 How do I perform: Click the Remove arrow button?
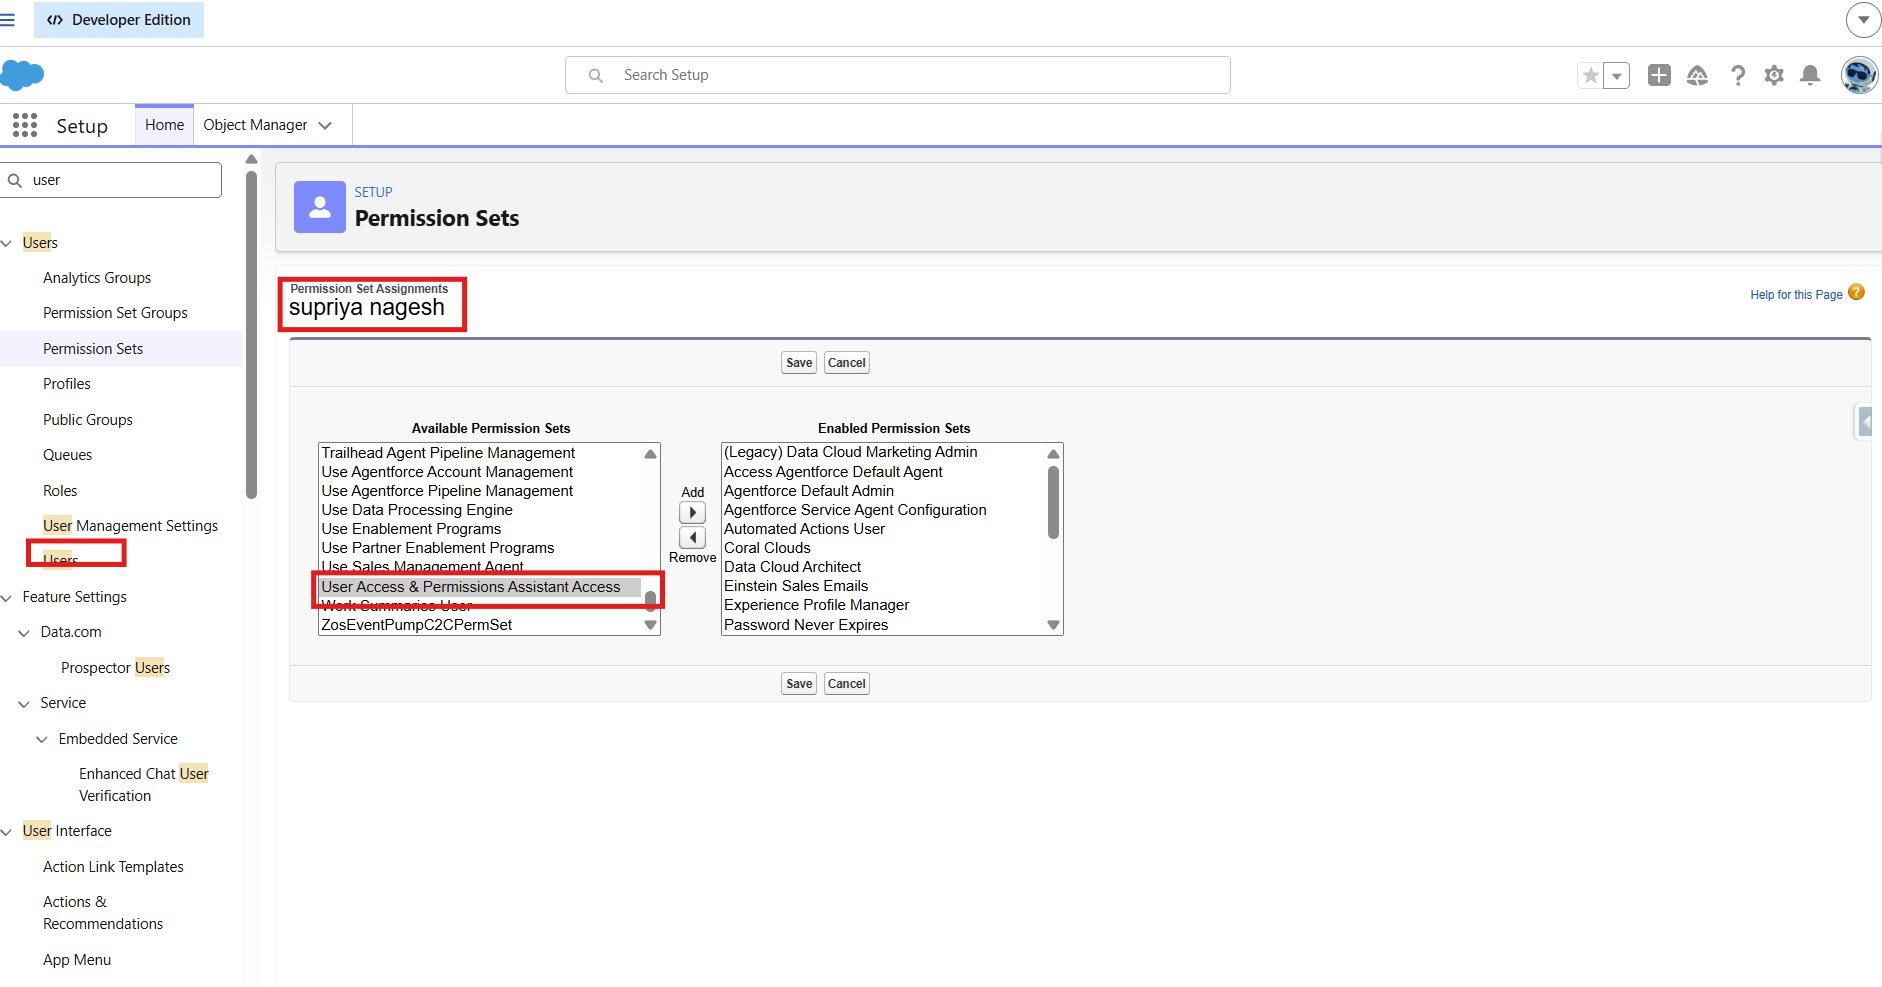692,538
